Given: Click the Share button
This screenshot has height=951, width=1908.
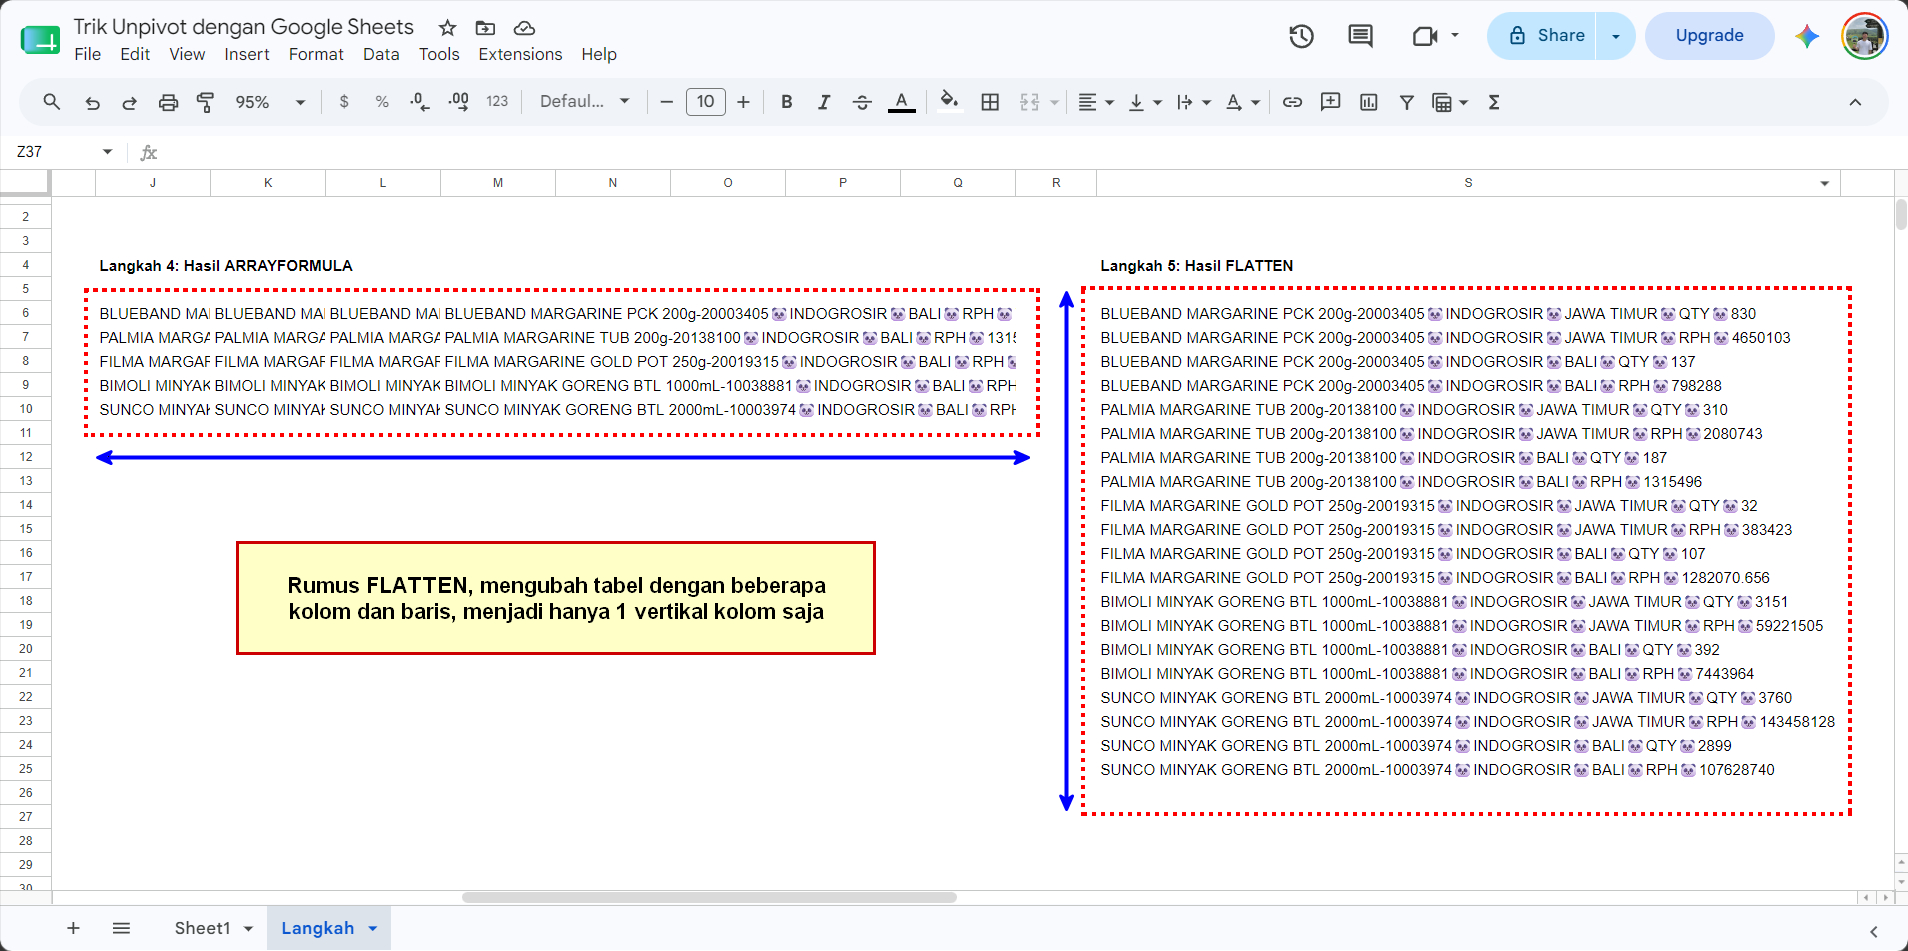Looking at the screenshot, I should coord(1541,36).
